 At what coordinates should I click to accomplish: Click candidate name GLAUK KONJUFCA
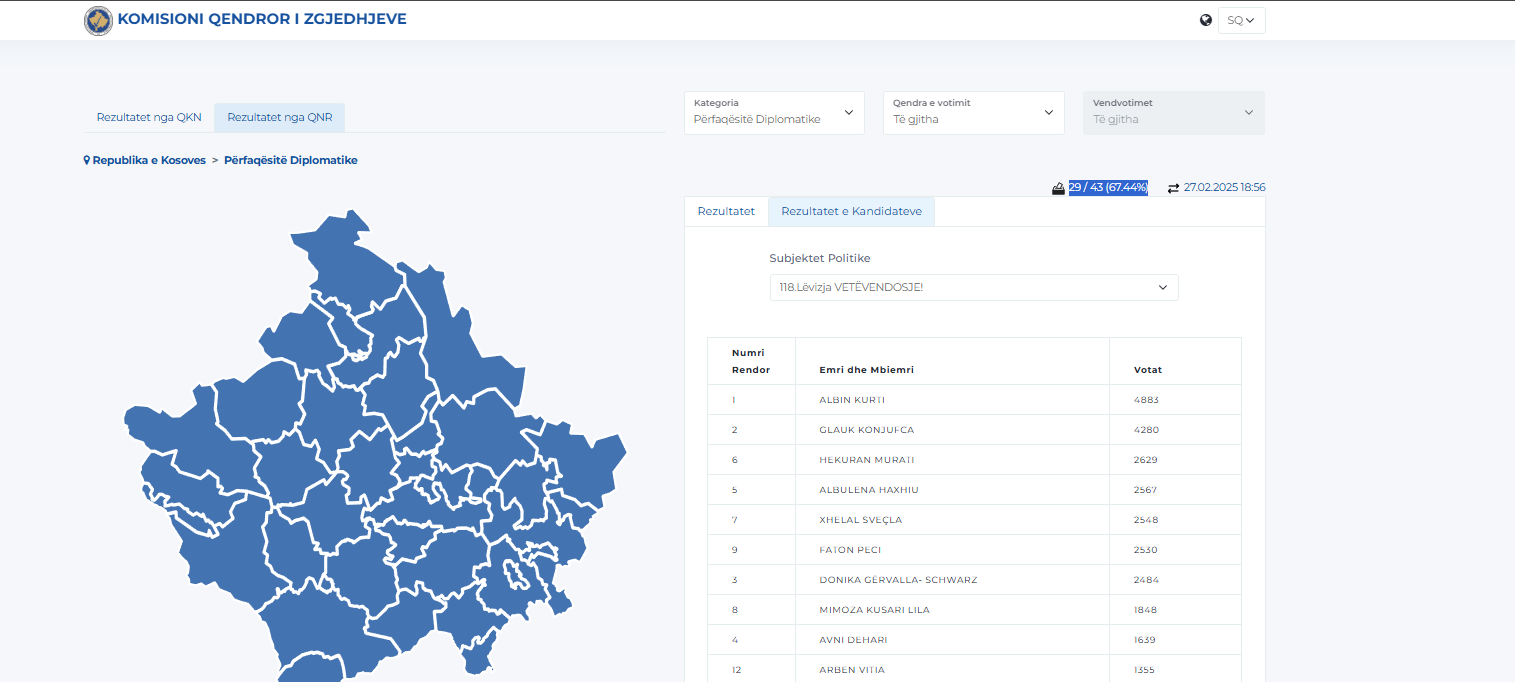866,430
